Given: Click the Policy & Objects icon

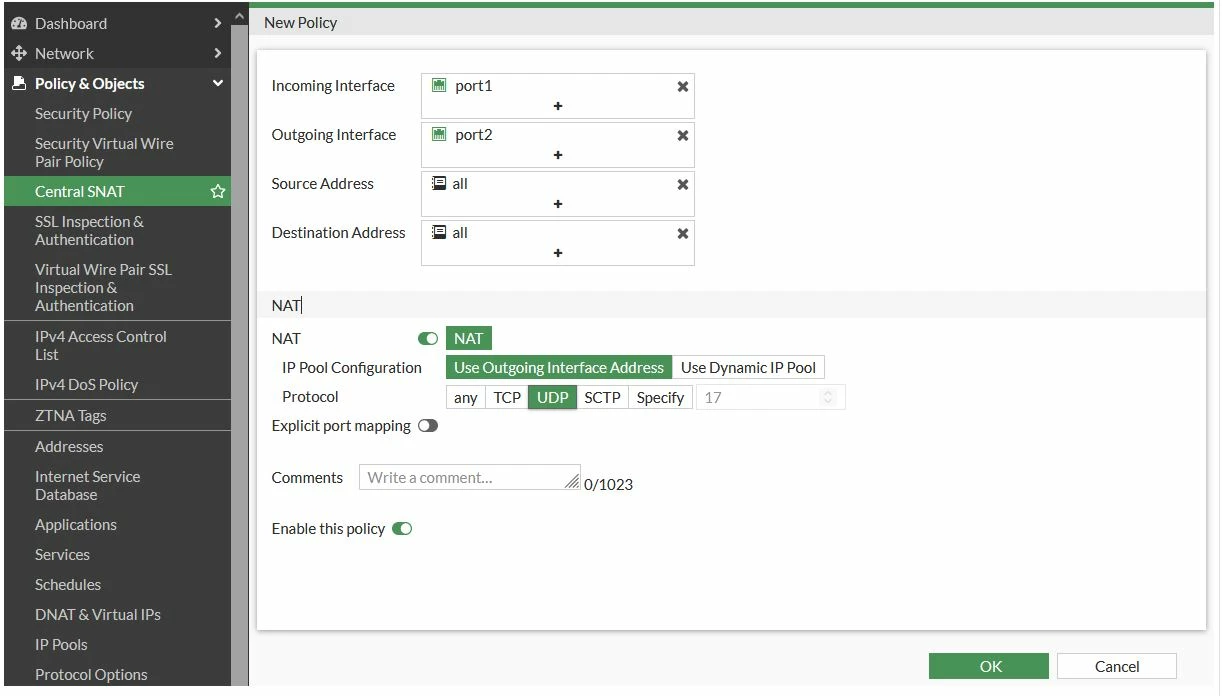Looking at the screenshot, I should tap(18, 83).
